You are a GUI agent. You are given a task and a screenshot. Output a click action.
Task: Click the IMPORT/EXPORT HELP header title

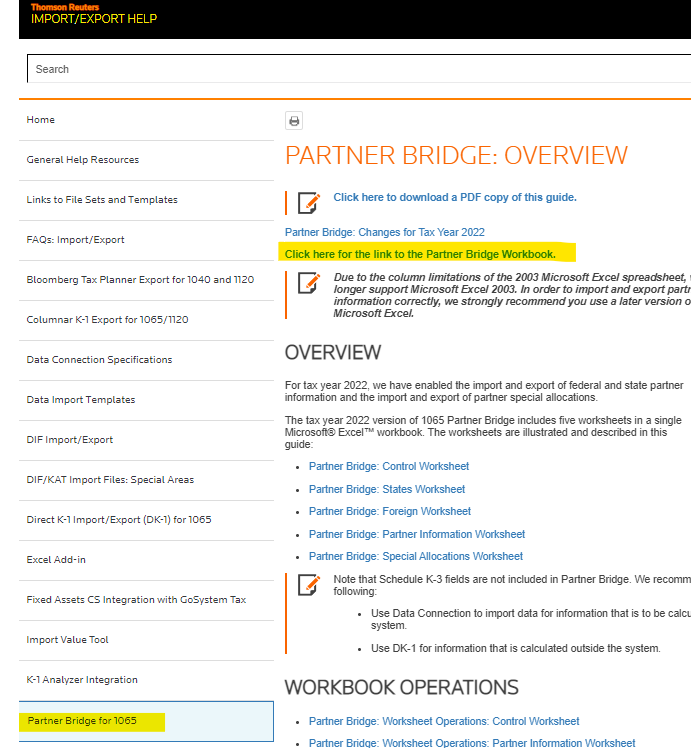[x=94, y=19]
